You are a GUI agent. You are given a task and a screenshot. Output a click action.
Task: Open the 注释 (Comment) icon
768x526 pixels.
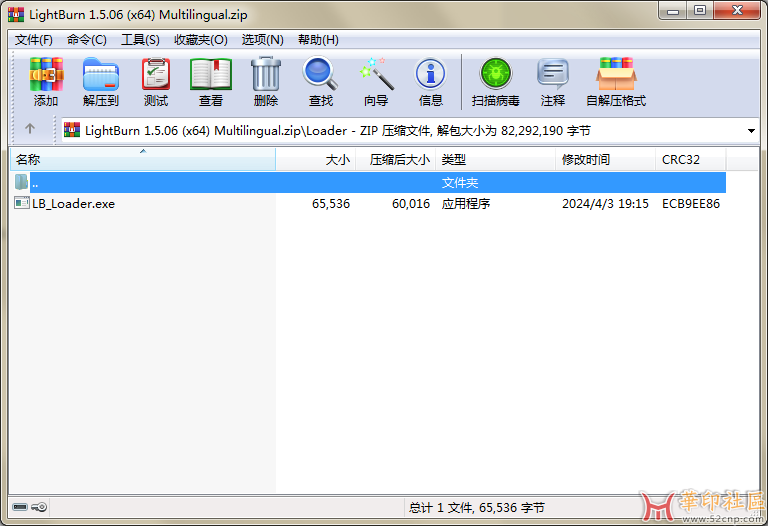(552, 74)
